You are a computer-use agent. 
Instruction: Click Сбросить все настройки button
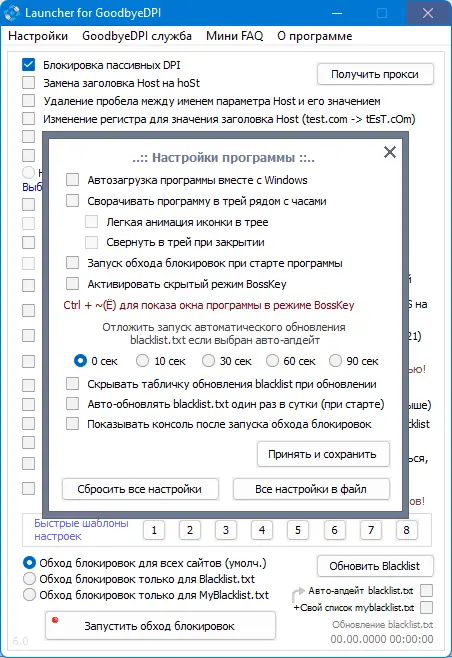click(x=140, y=489)
